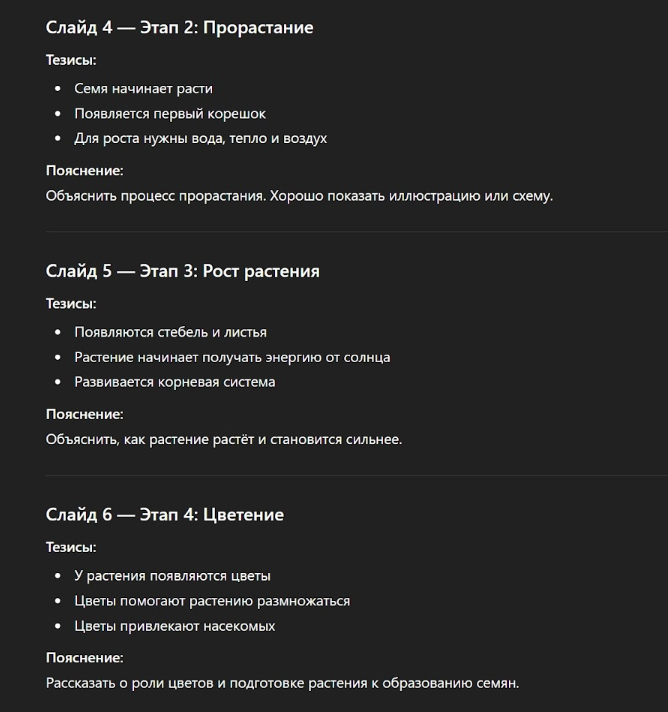Click the 'Слайд 6 — Этап 4: Цветение' heading

click(x=165, y=515)
